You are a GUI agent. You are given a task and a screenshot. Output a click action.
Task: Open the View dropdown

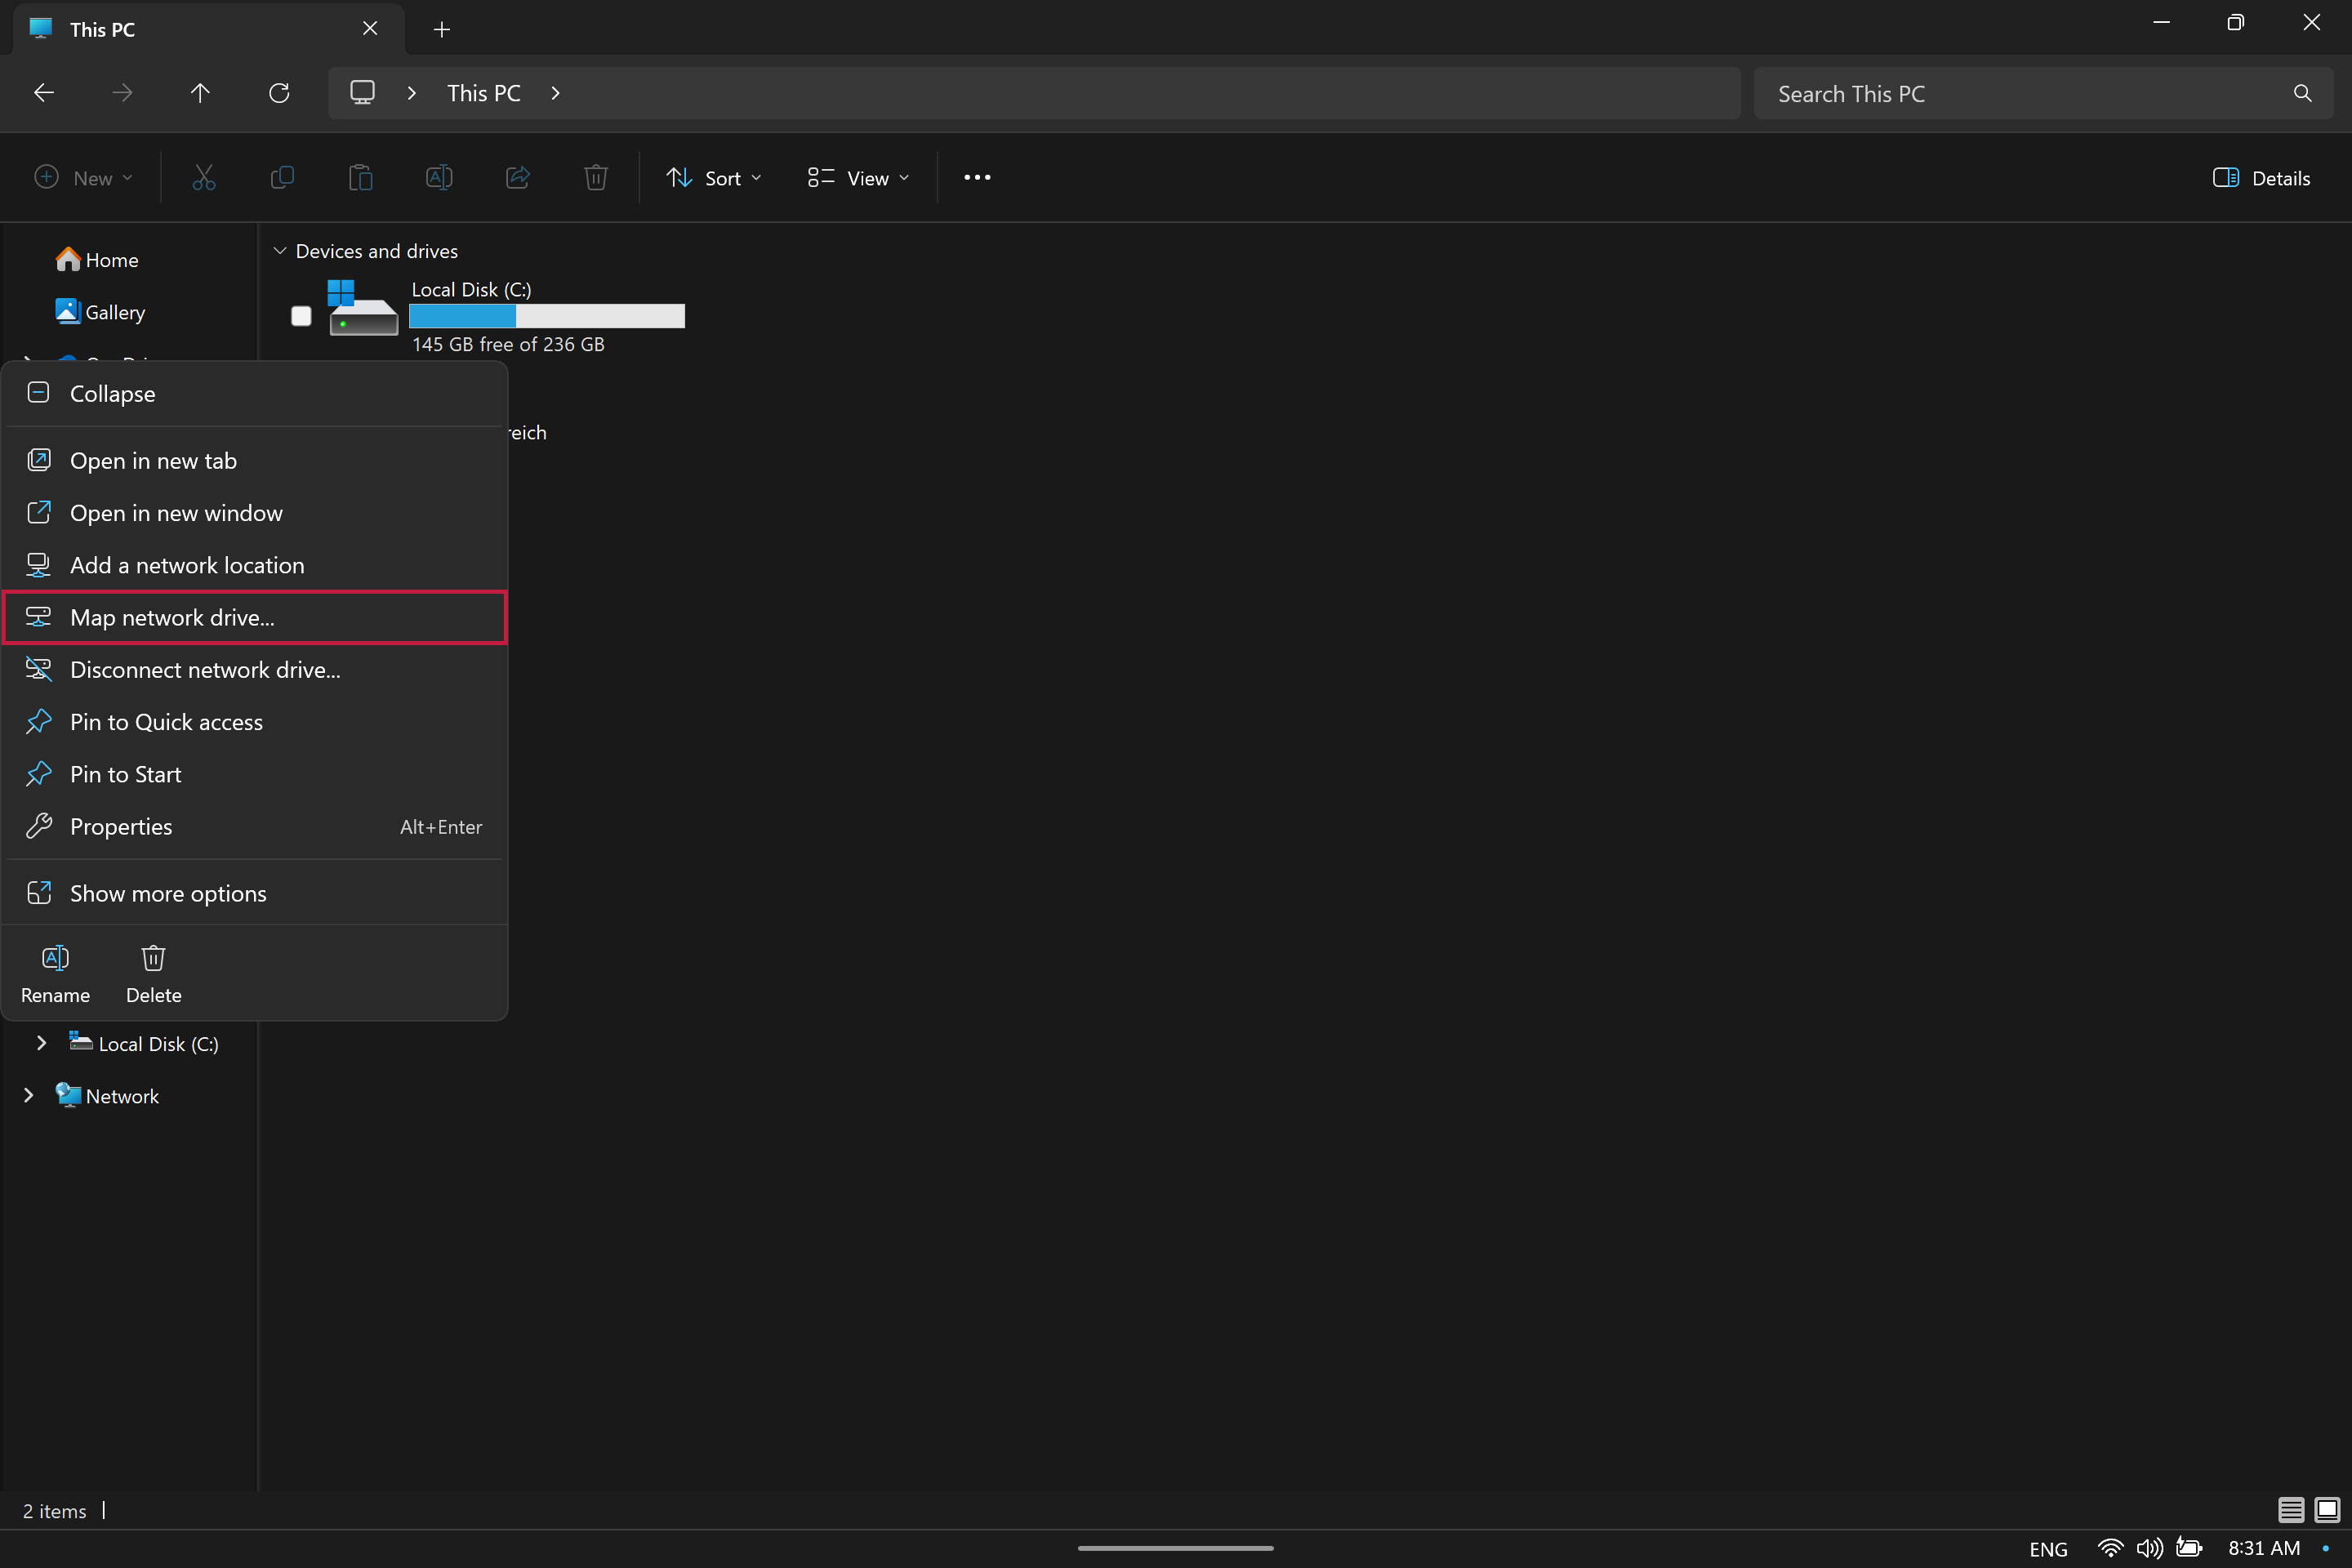click(858, 178)
